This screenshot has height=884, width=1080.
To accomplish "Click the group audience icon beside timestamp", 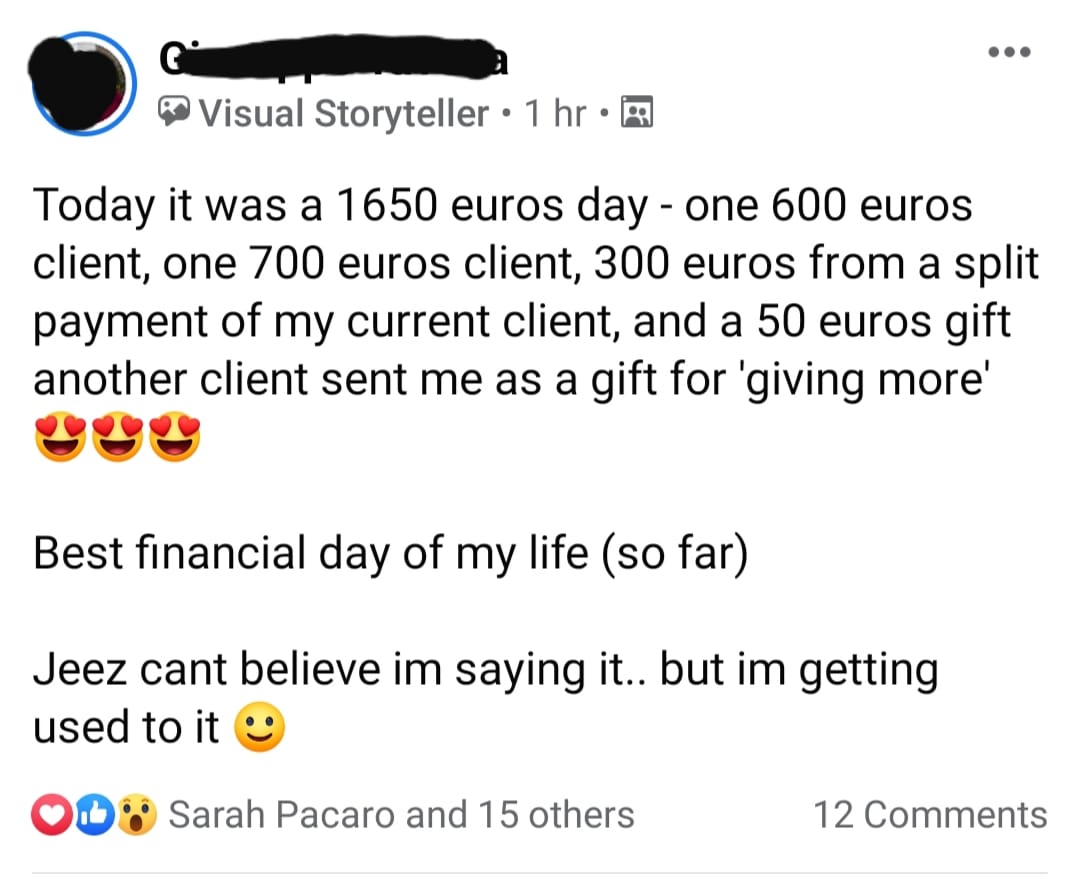I will point(636,114).
